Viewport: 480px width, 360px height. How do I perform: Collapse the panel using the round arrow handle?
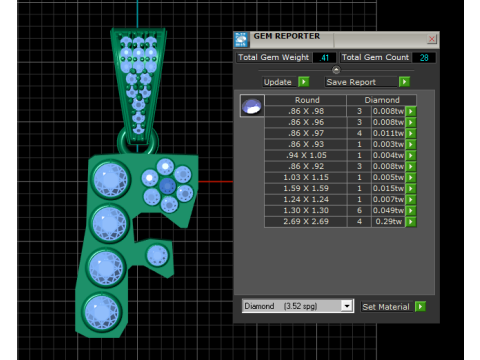[336, 70]
